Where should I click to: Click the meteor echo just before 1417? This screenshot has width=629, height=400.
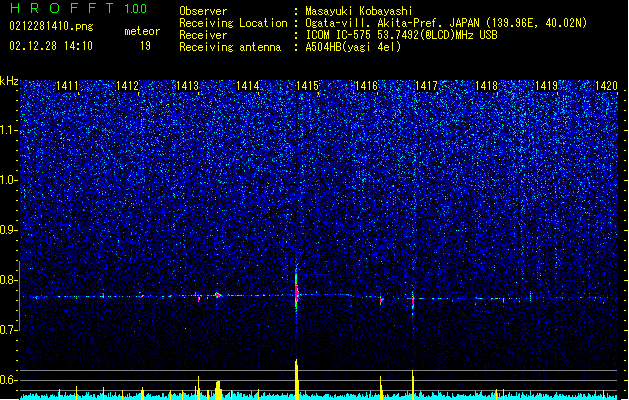[x=413, y=301]
